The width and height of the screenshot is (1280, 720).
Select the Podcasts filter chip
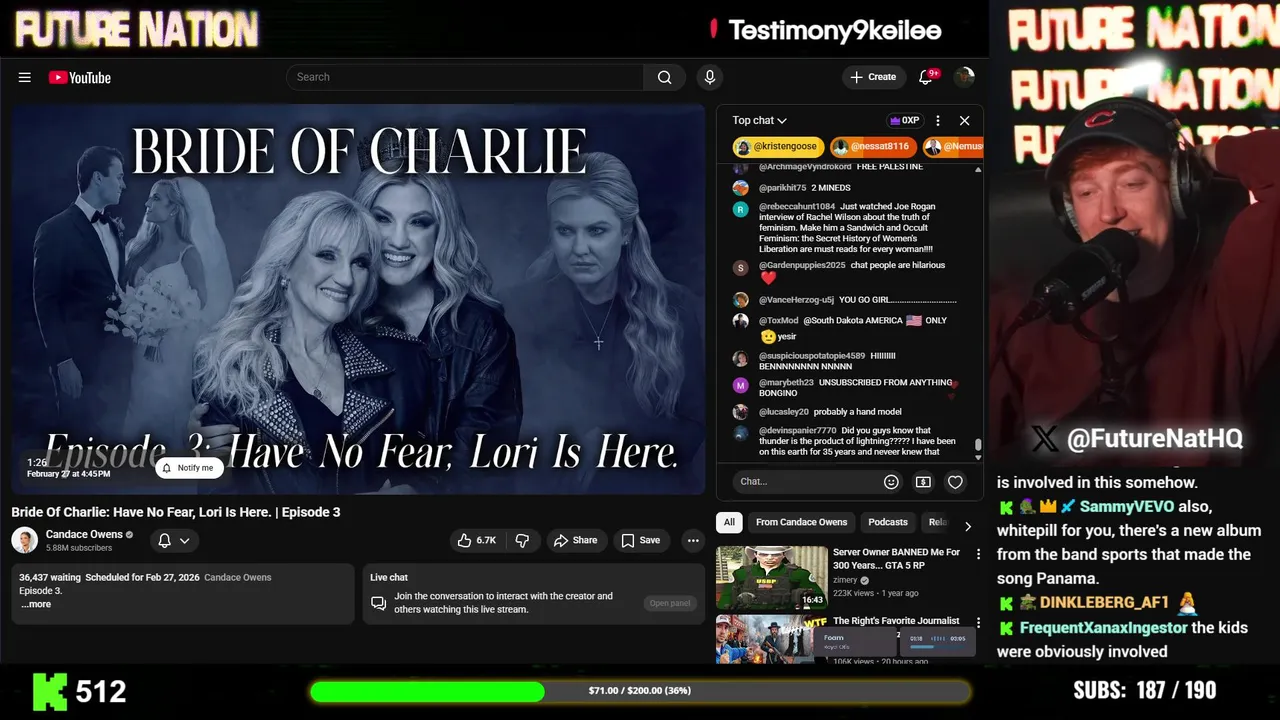[x=888, y=522]
